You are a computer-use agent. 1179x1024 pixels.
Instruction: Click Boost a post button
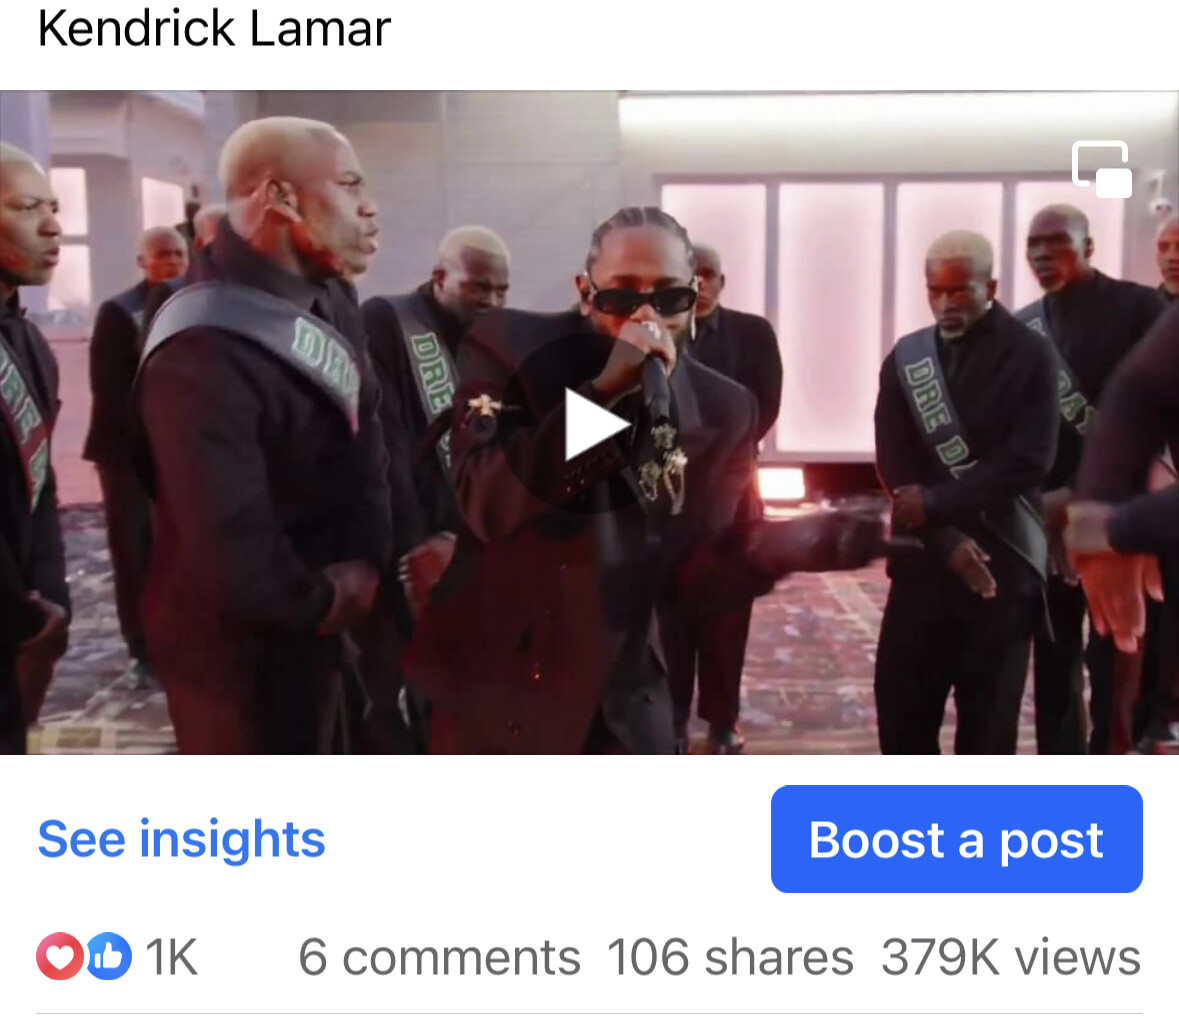point(956,839)
